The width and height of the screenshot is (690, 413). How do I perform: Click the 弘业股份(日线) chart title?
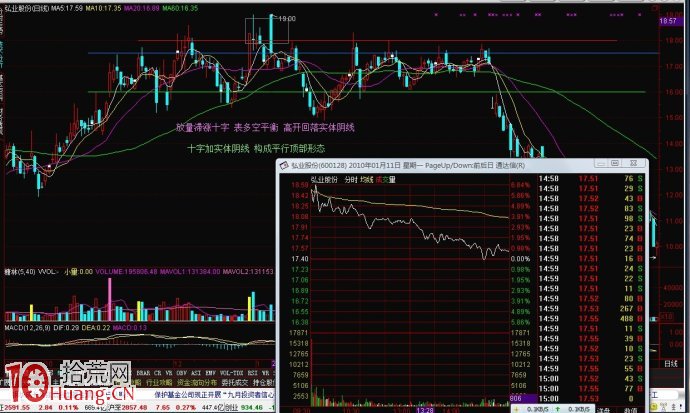(x=27, y=8)
